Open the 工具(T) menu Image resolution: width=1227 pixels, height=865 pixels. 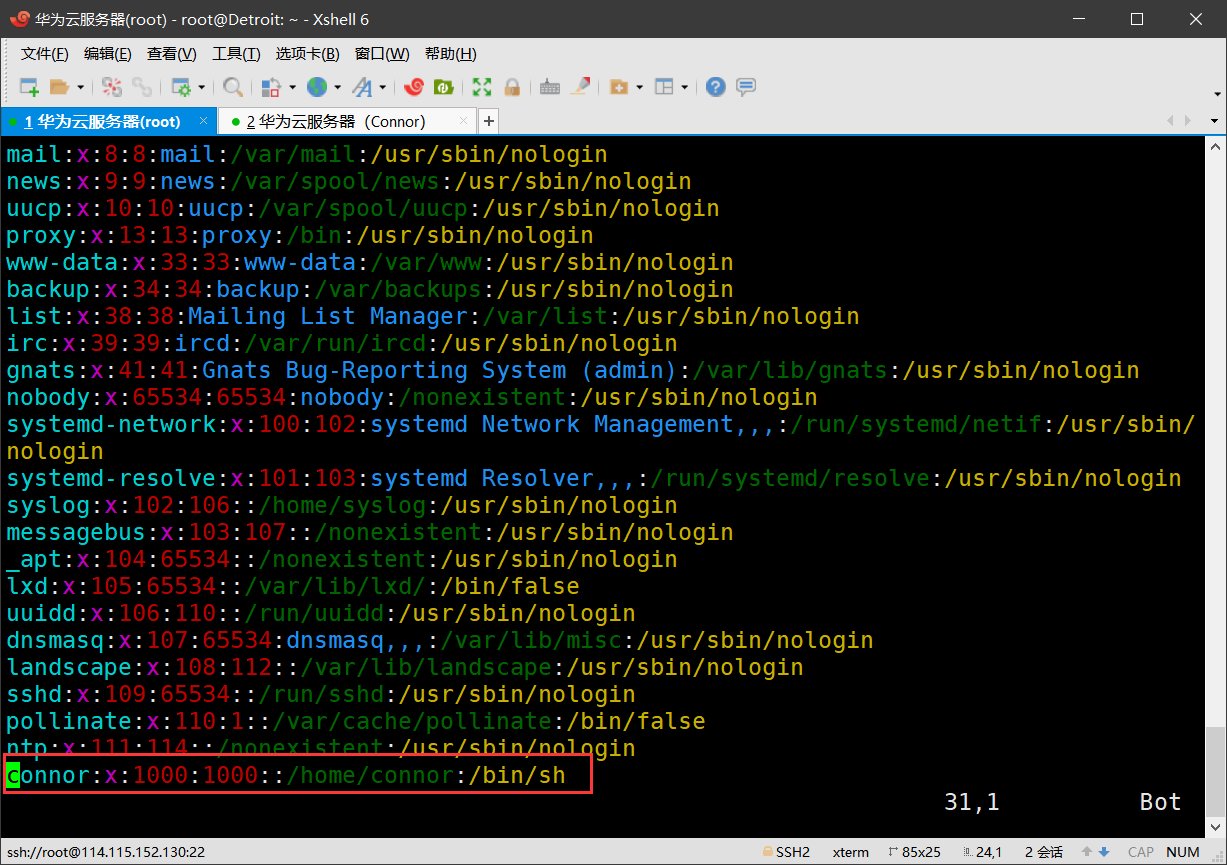click(236, 54)
